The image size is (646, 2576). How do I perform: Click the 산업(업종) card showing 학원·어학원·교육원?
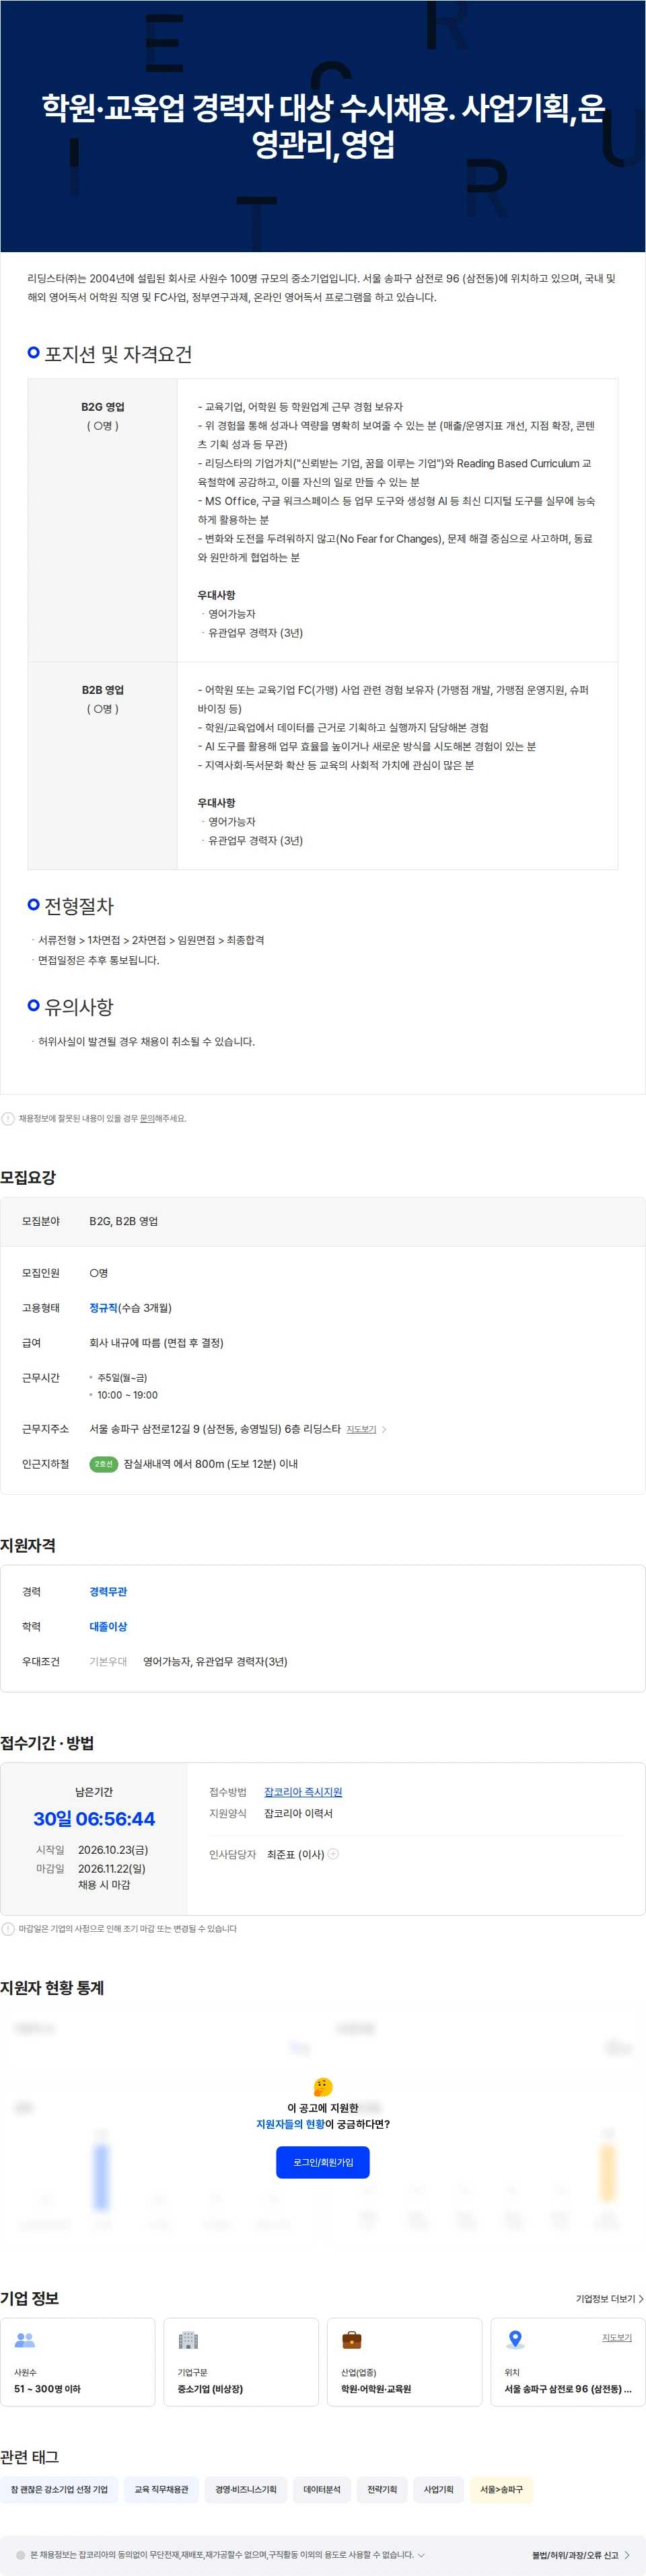[404, 2361]
